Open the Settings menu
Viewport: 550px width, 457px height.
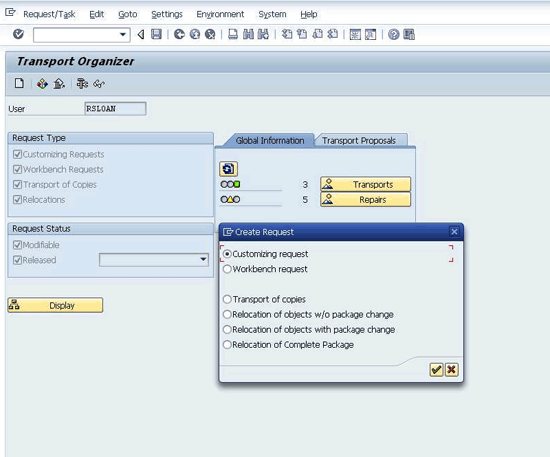point(167,14)
